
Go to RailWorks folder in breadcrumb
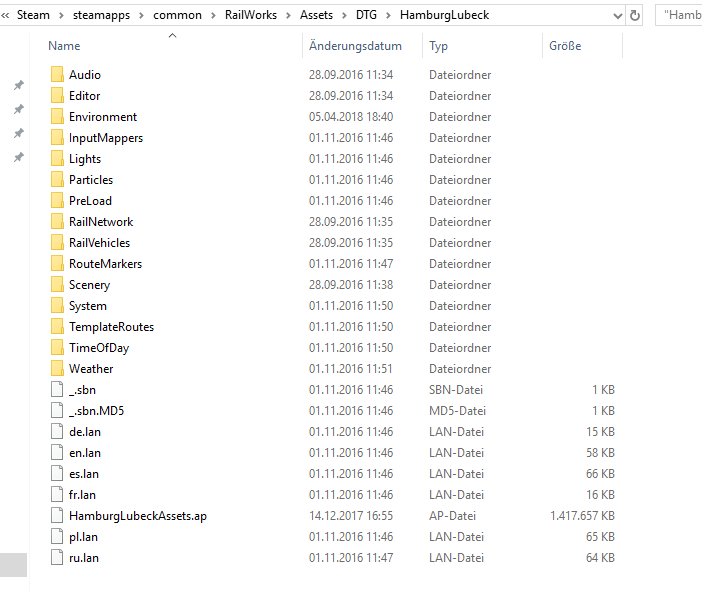[x=251, y=15]
